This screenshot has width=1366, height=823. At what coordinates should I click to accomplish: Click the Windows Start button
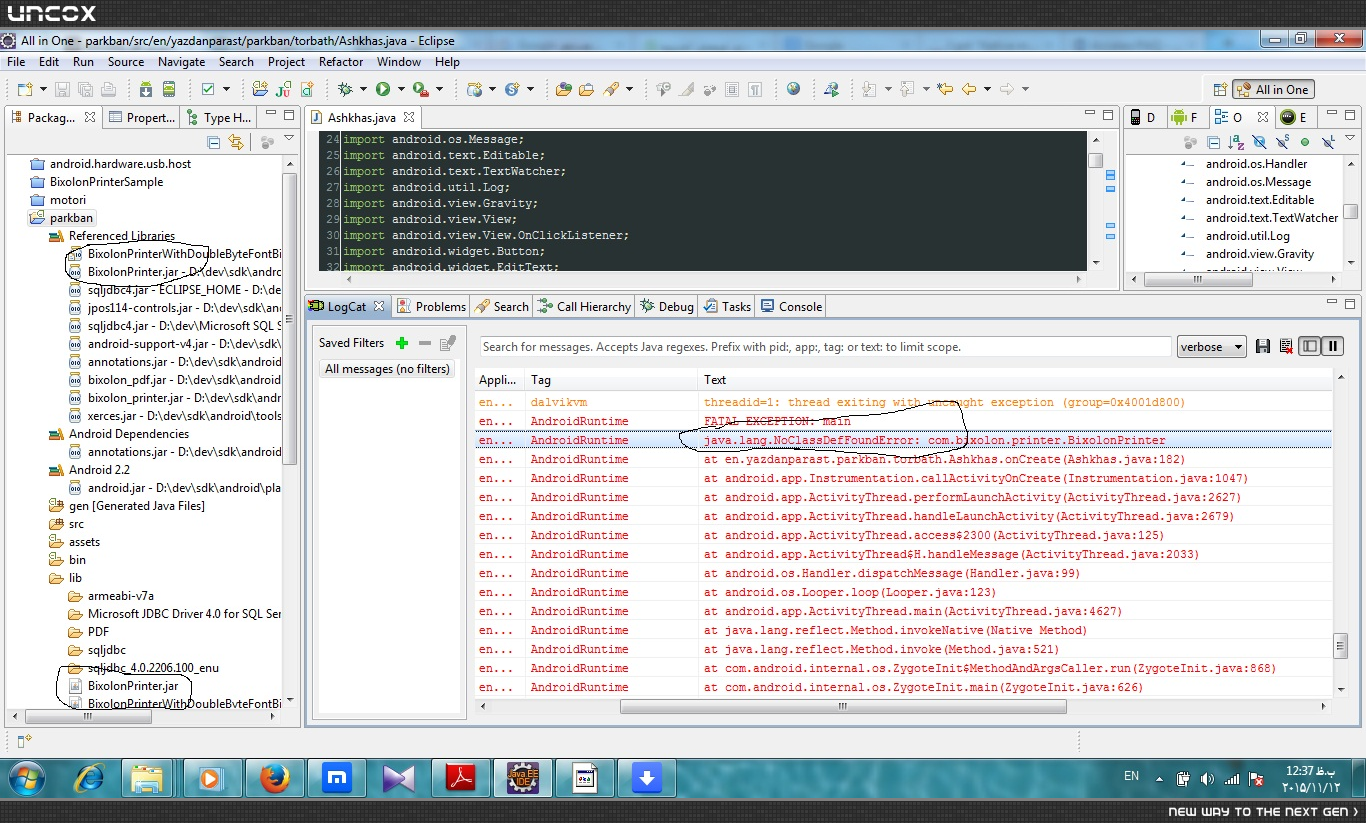click(x=25, y=777)
